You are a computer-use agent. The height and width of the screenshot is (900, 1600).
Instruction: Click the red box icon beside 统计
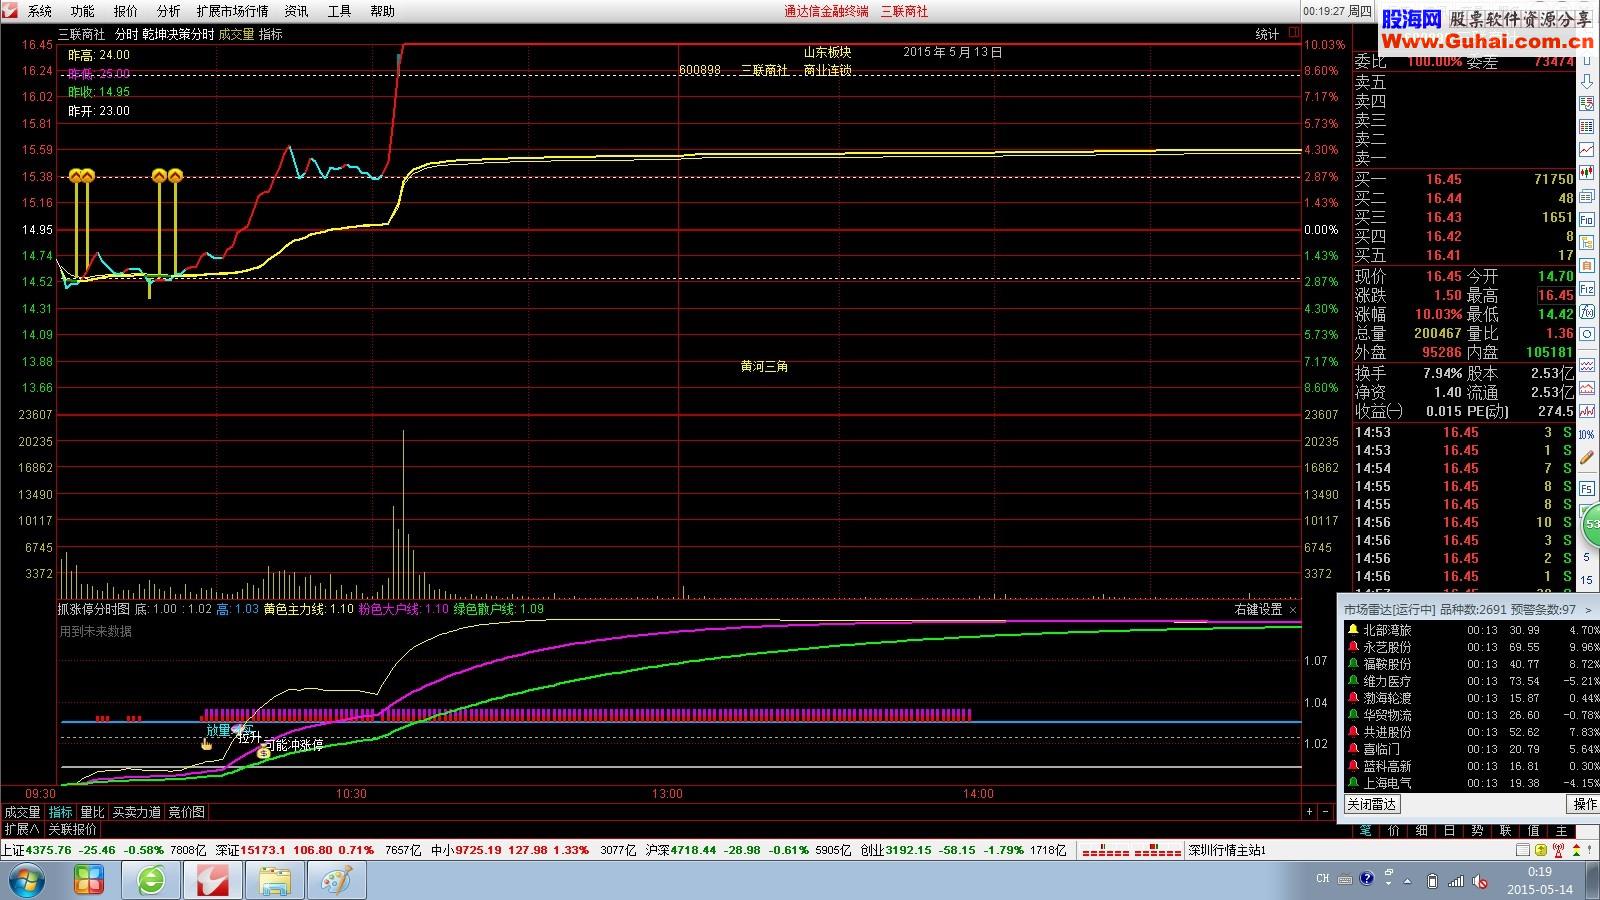1293,33
